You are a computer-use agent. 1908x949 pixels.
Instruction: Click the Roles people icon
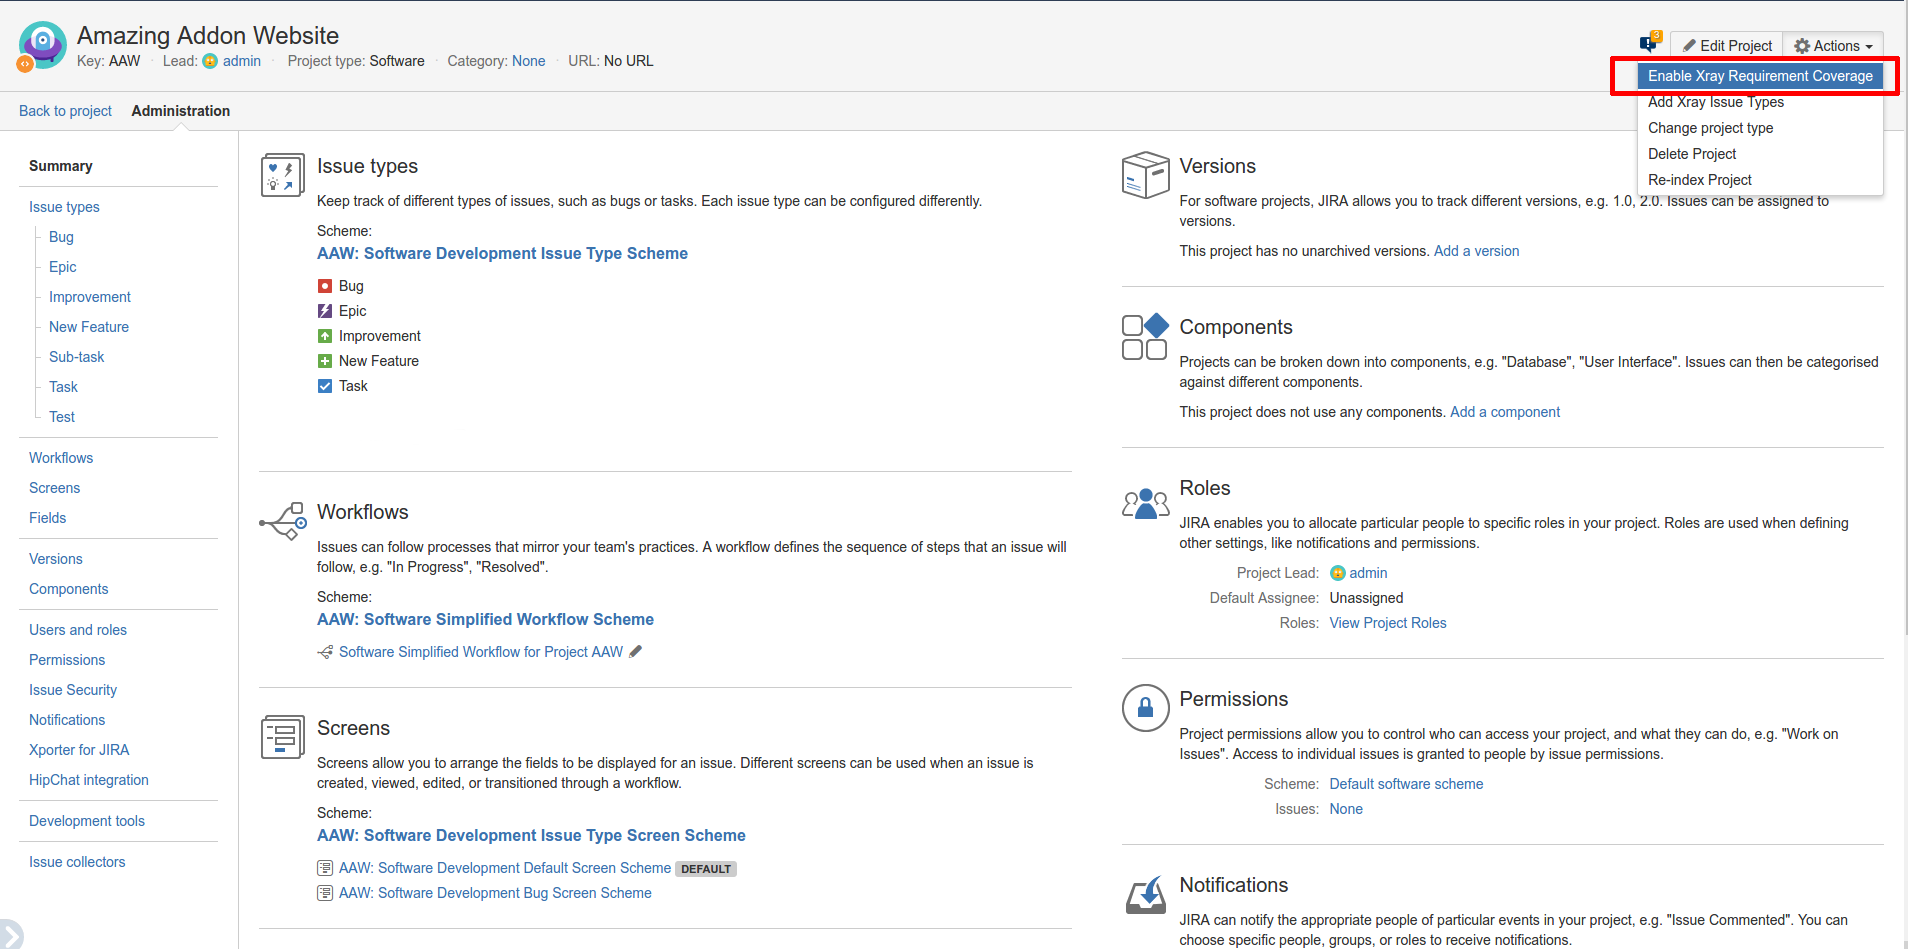(1145, 503)
